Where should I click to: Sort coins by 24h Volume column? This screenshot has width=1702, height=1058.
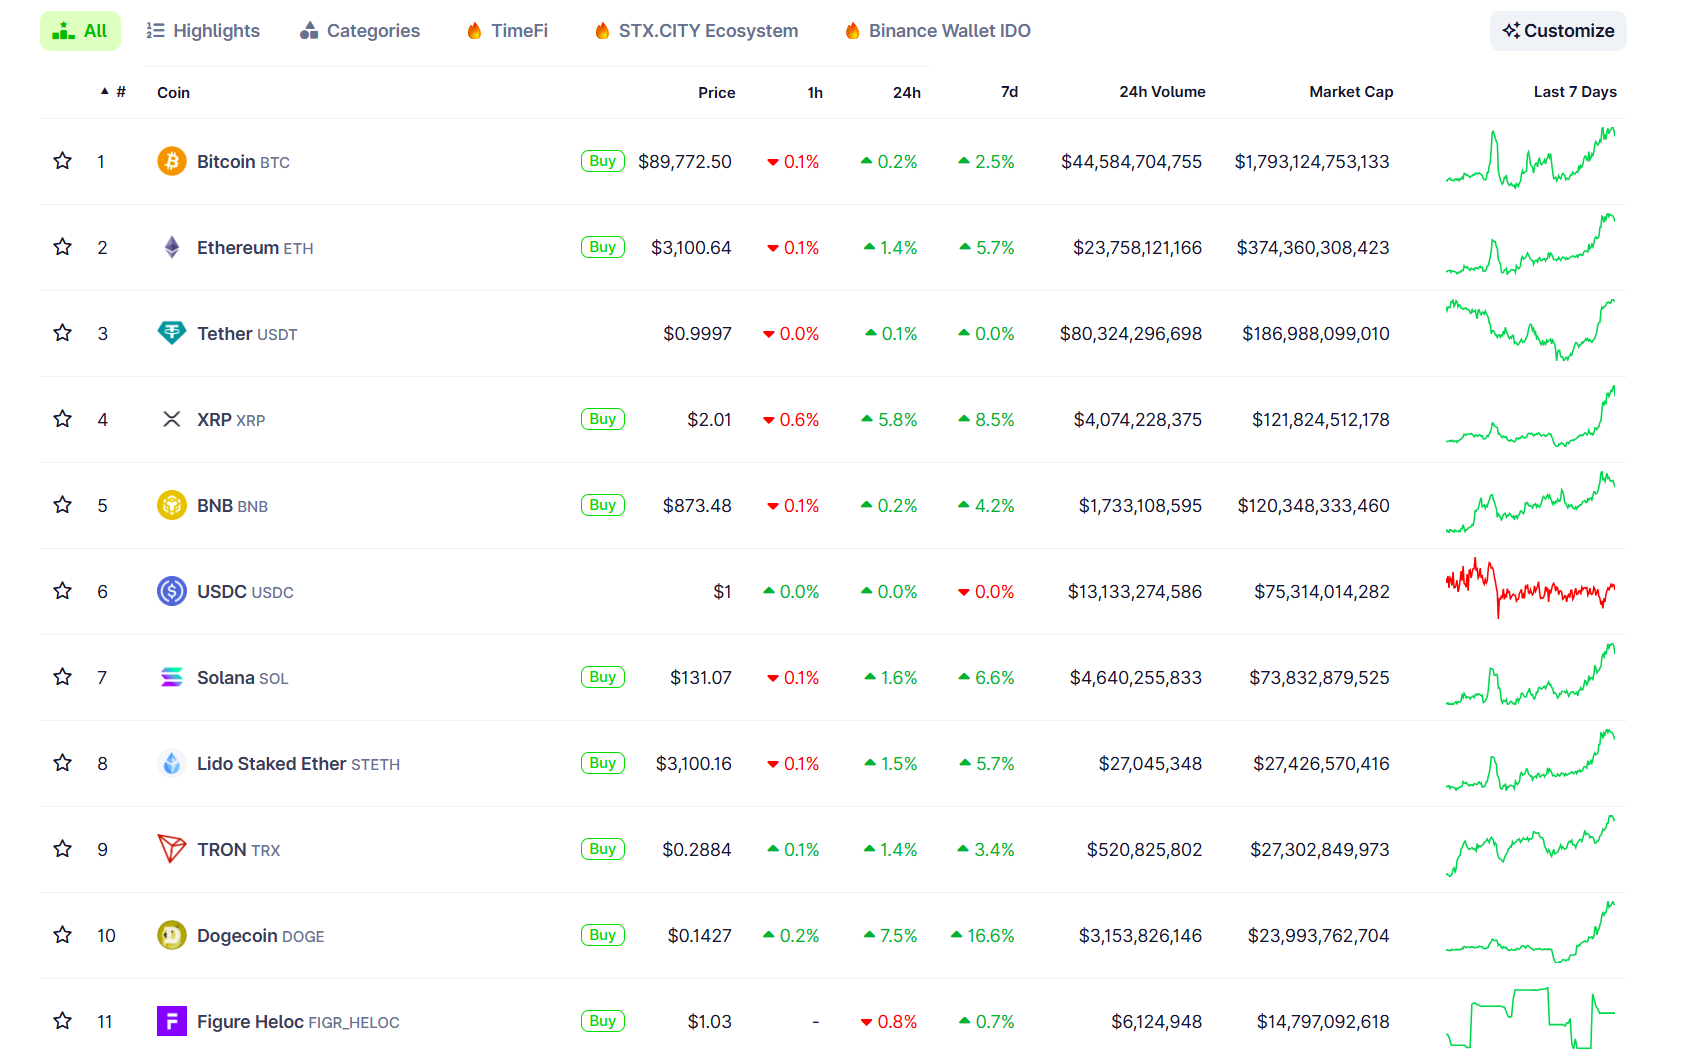[1161, 92]
